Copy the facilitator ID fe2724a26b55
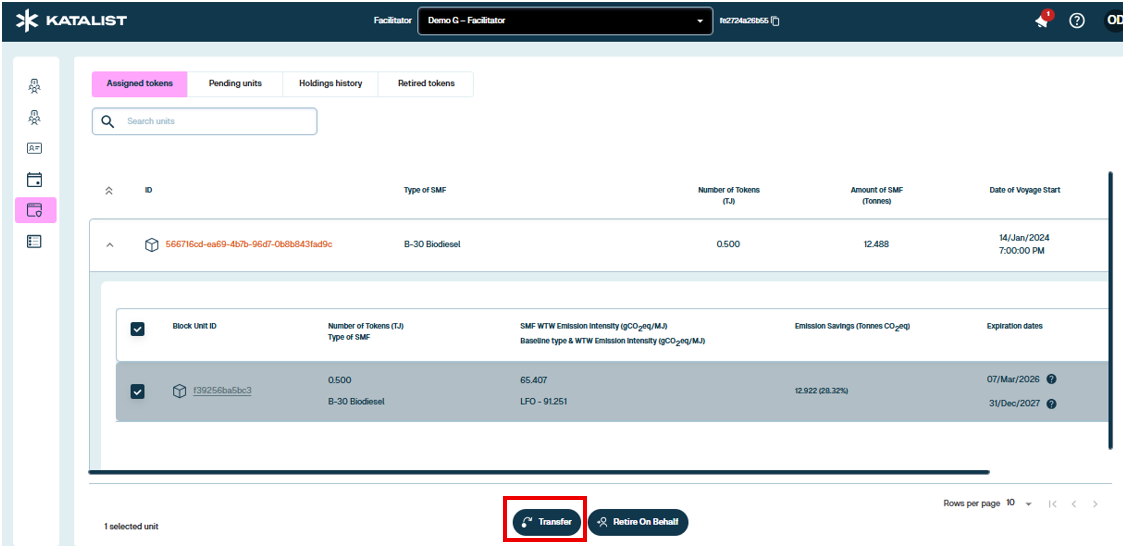 775,21
